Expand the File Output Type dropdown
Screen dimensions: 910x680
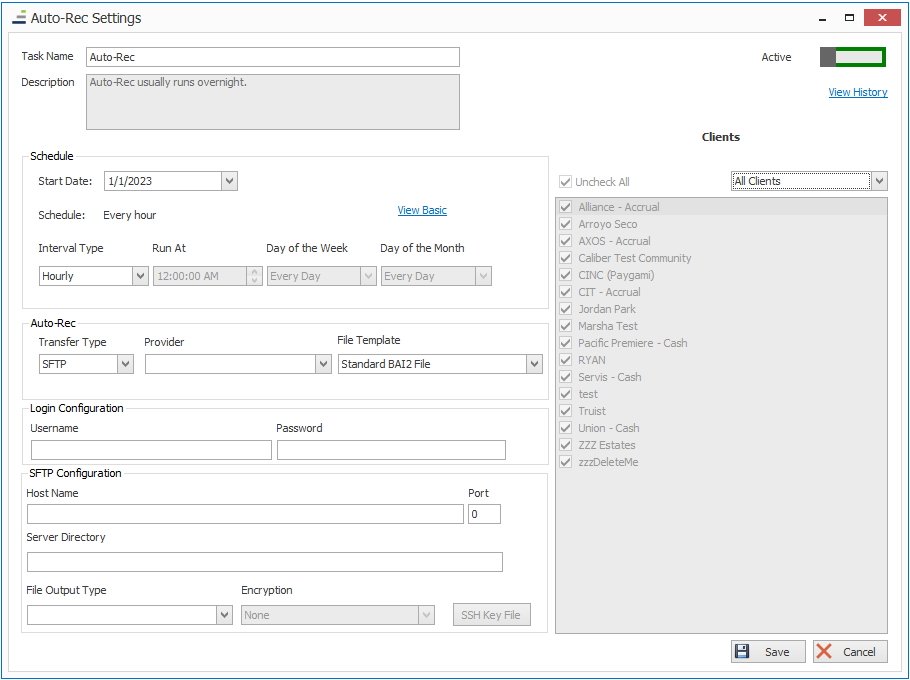click(224, 615)
